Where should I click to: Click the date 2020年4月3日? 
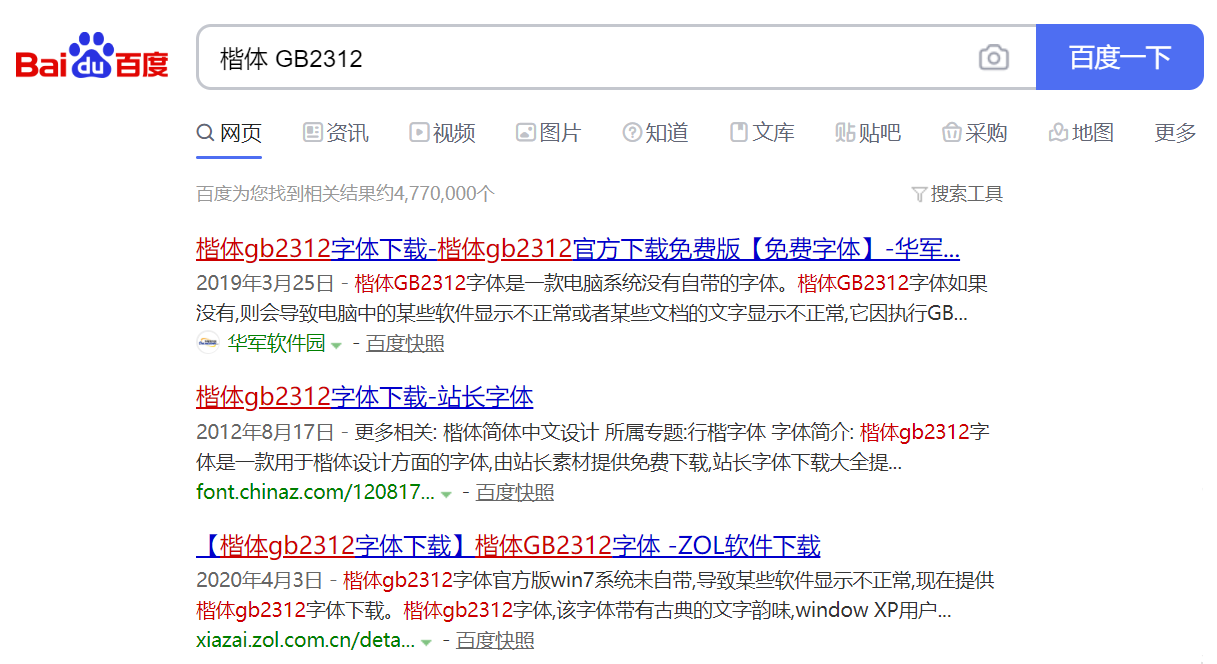(x=260, y=581)
